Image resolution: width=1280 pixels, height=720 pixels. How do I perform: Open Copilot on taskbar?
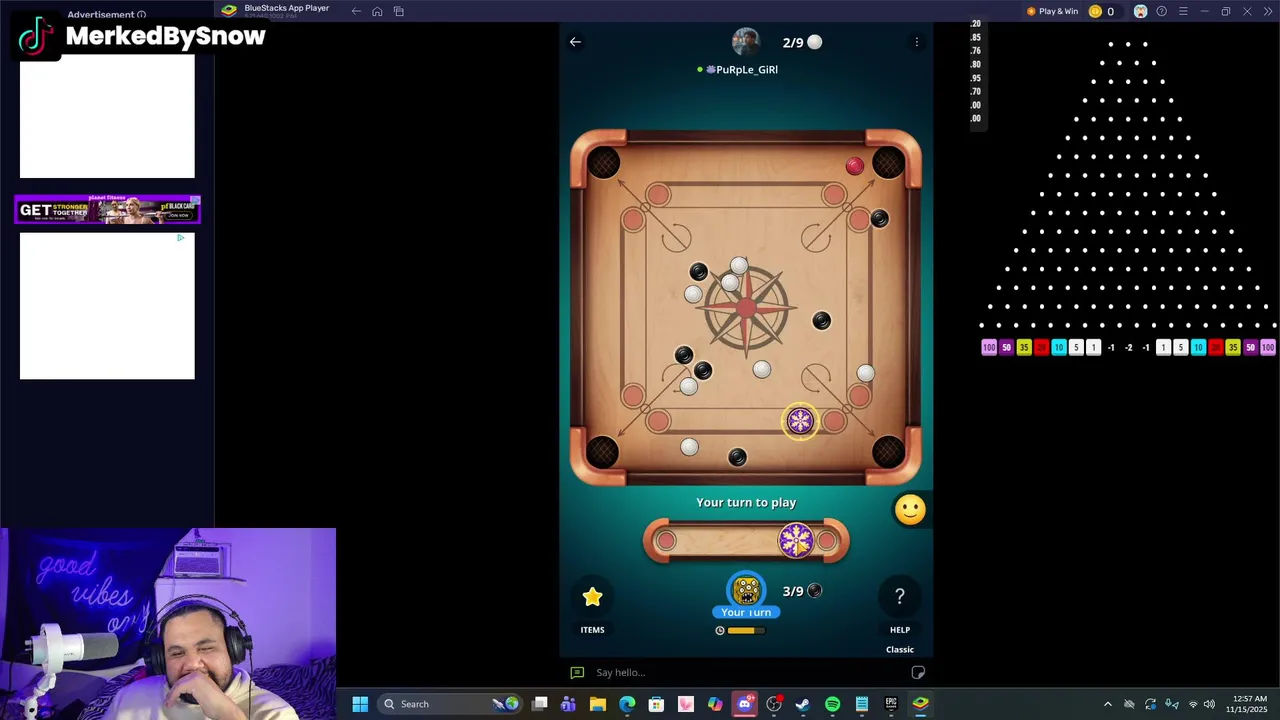point(715,704)
